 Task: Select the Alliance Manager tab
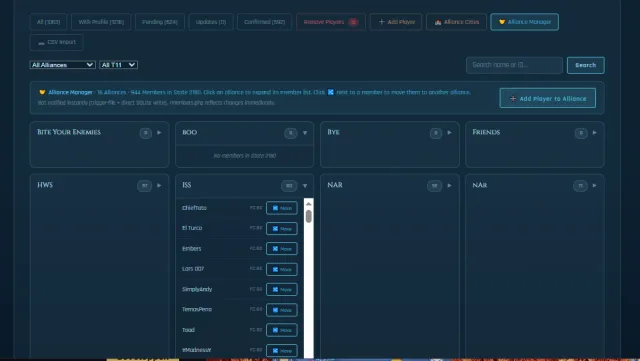pos(524,22)
